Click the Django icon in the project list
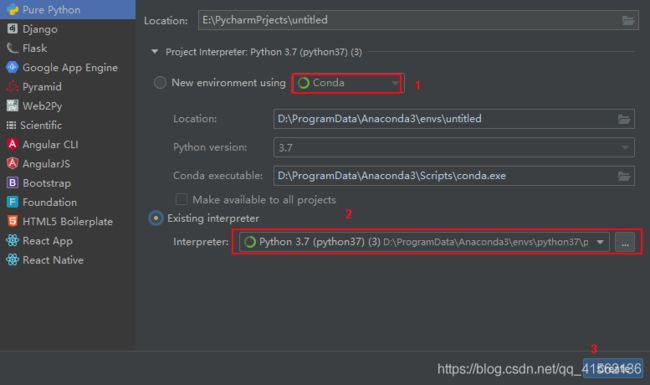Image resolution: width=650 pixels, height=385 pixels. pyautogui.click(x=12, y=29)
